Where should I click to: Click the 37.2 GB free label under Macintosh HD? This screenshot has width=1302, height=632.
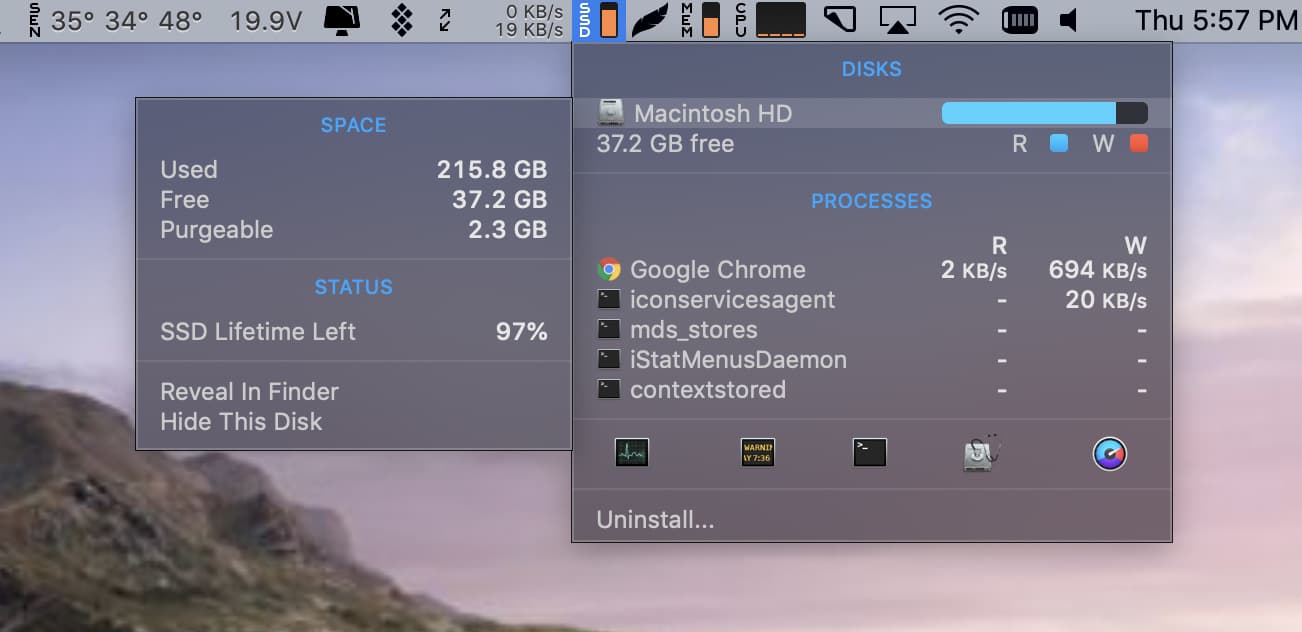click(665, 144)
